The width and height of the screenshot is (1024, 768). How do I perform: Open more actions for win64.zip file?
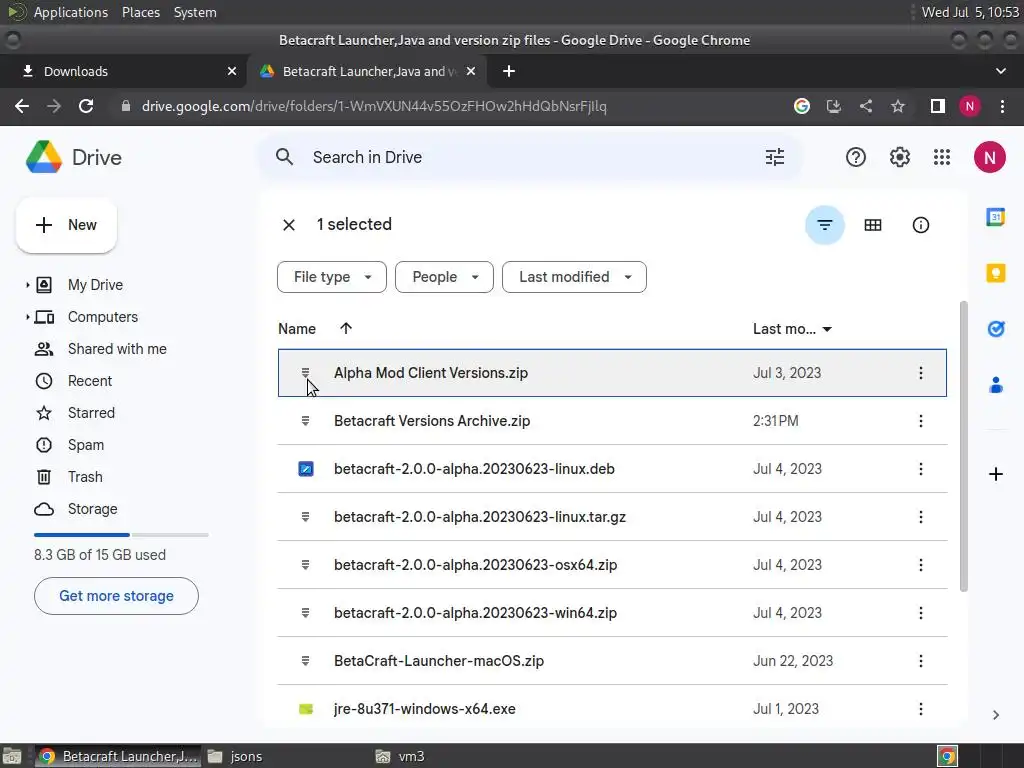[920, 613]
